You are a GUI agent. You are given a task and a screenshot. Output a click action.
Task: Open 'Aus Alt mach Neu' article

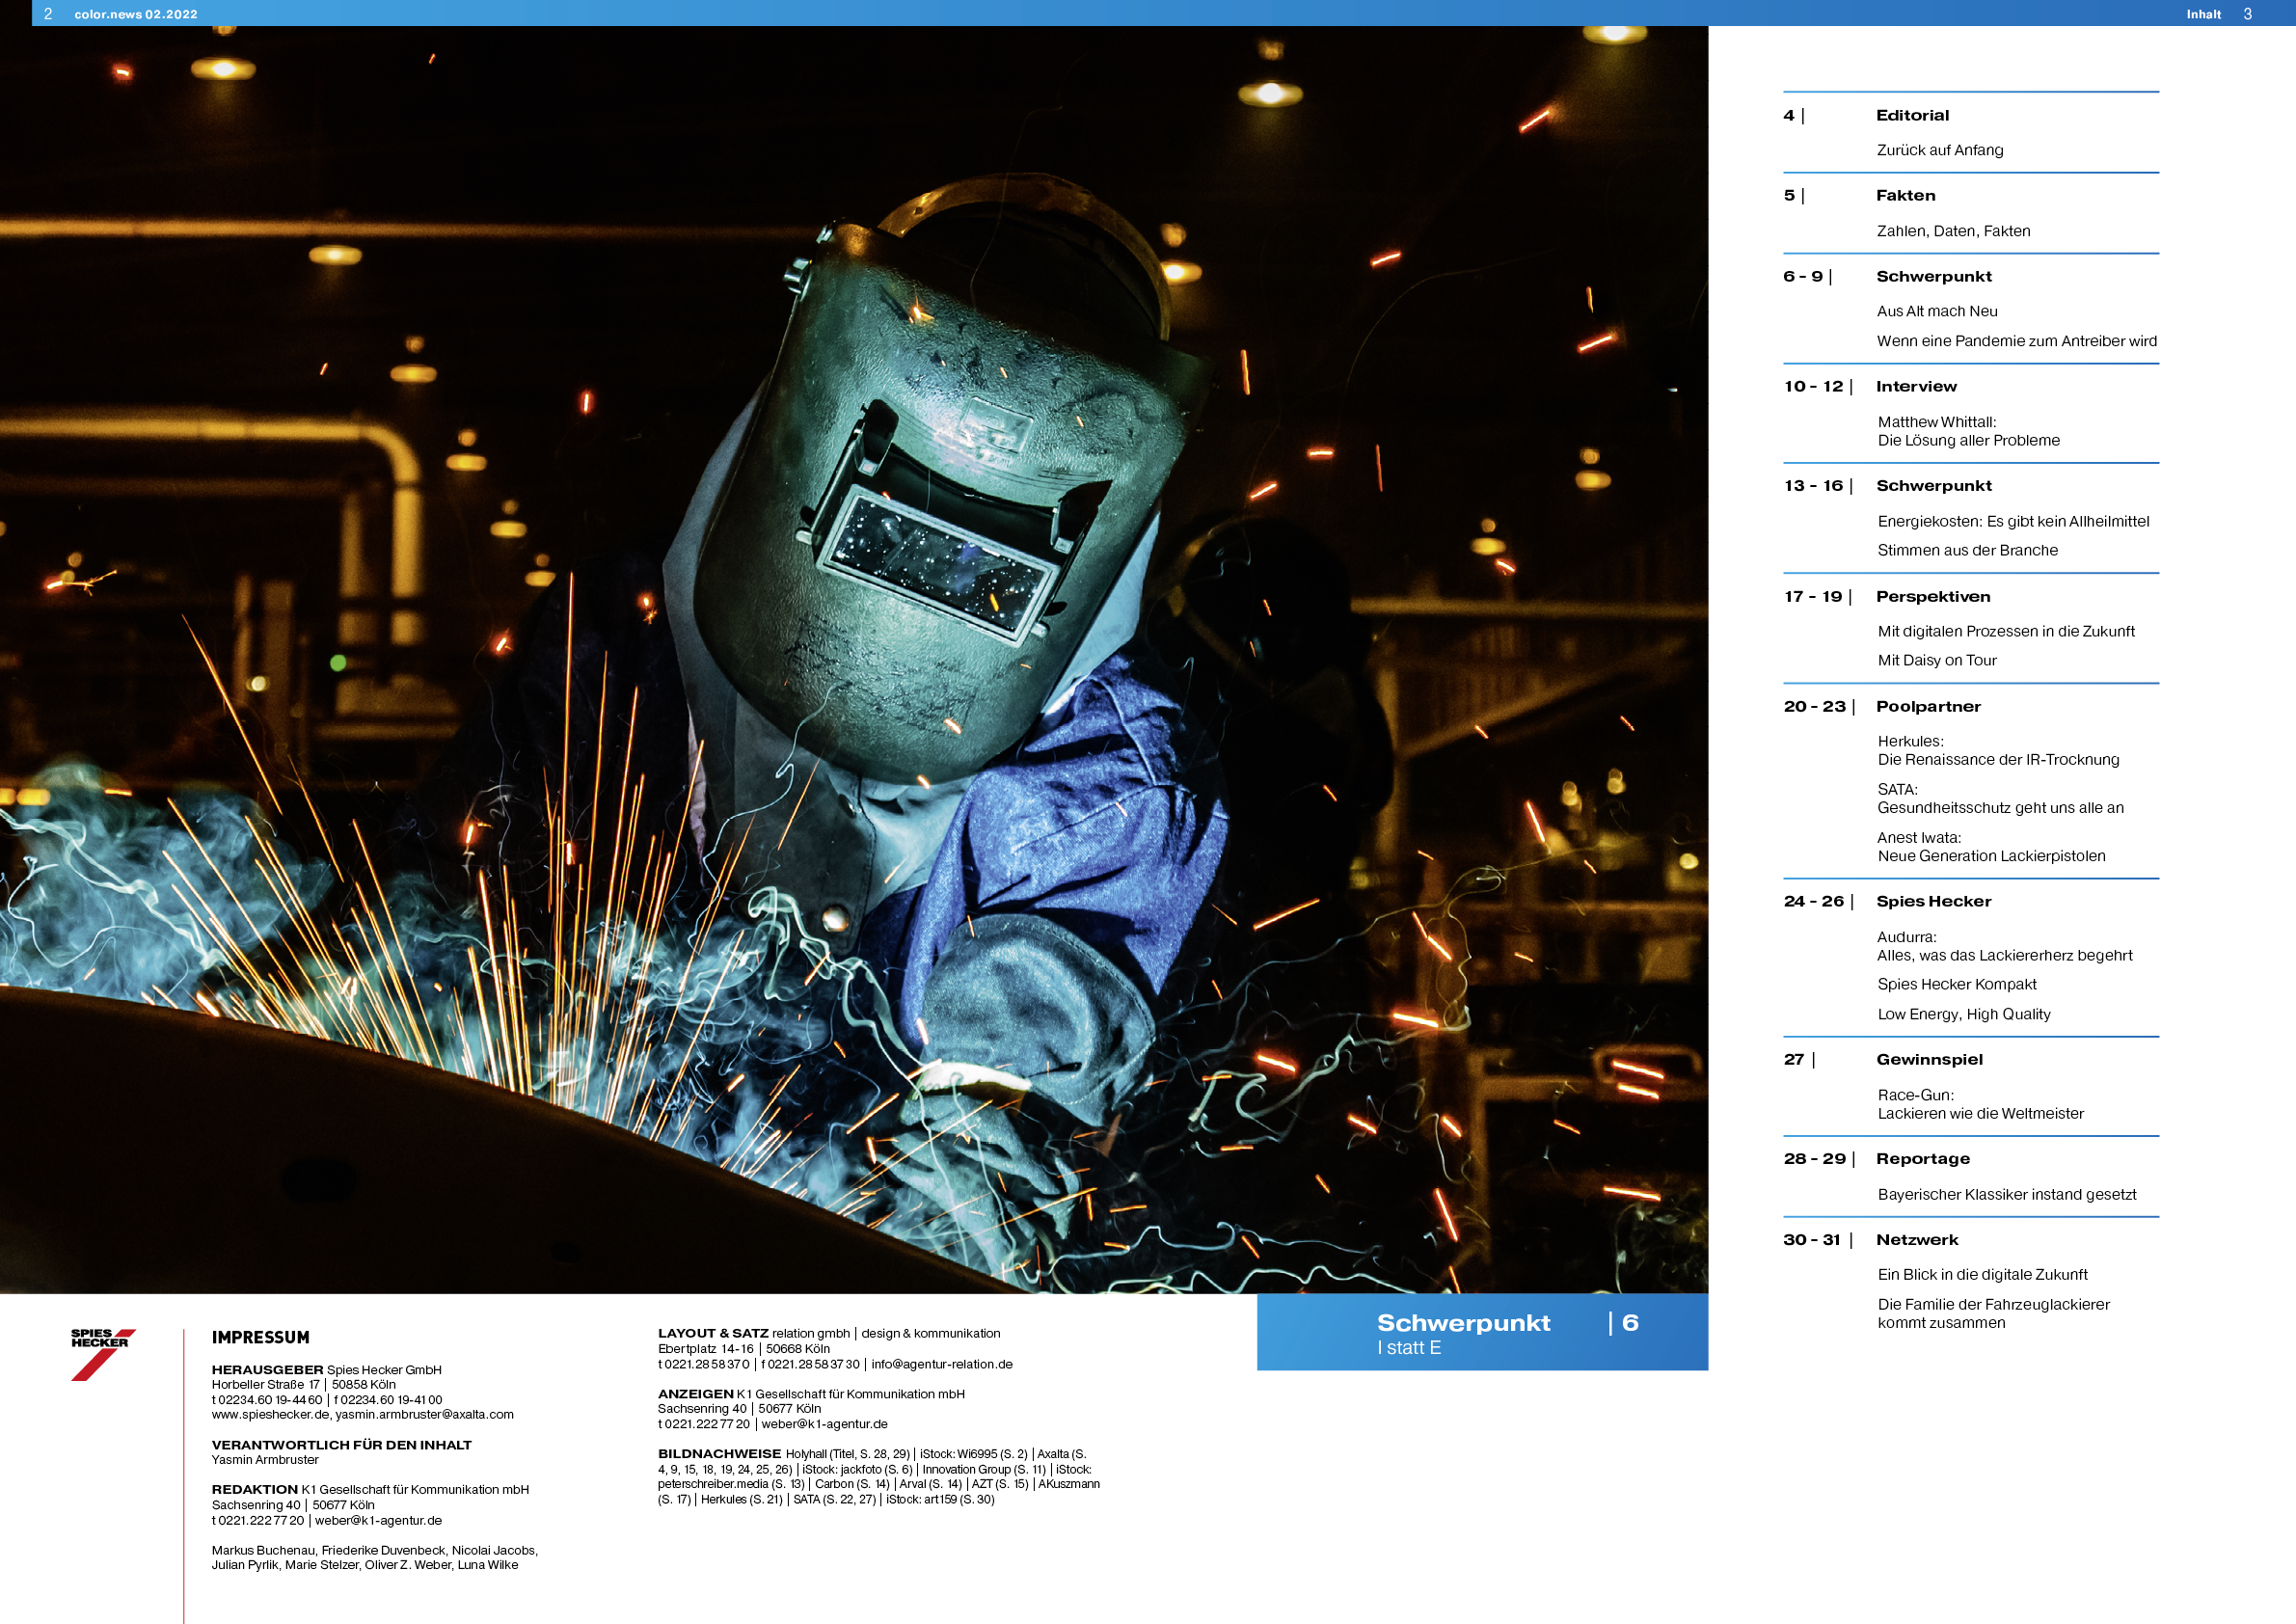[1936, 311]
